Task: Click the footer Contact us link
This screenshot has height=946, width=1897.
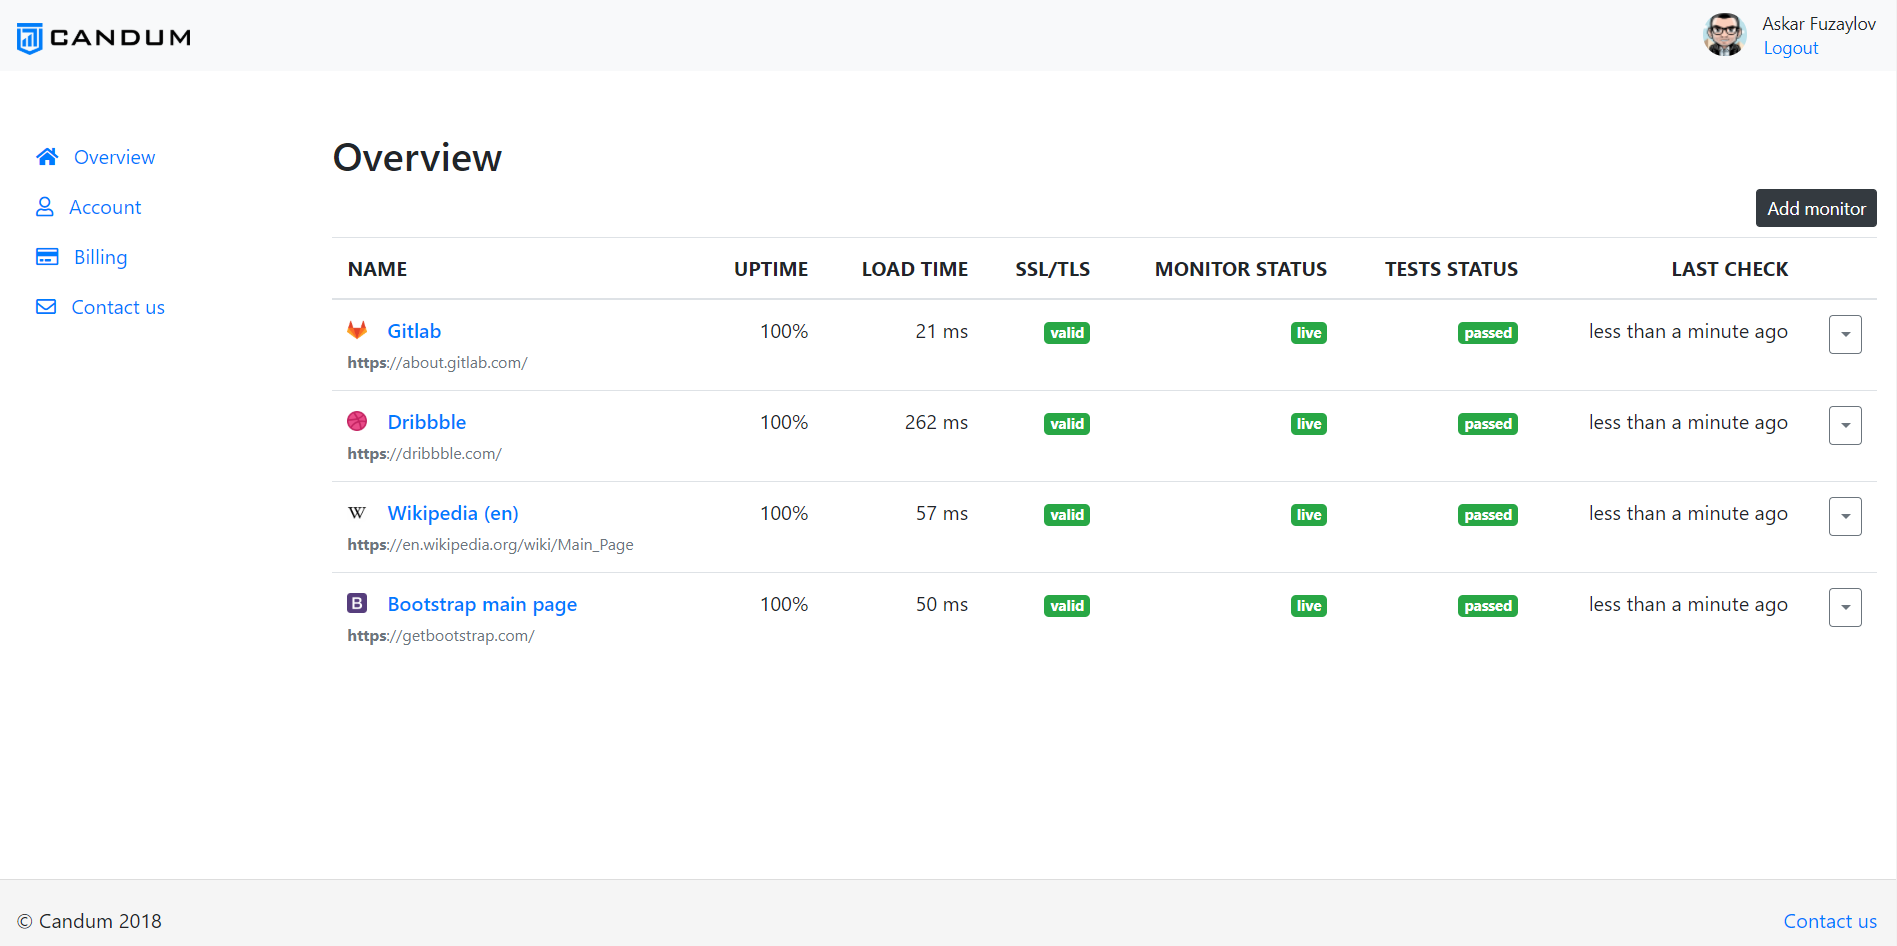Action: (1830, 921)
